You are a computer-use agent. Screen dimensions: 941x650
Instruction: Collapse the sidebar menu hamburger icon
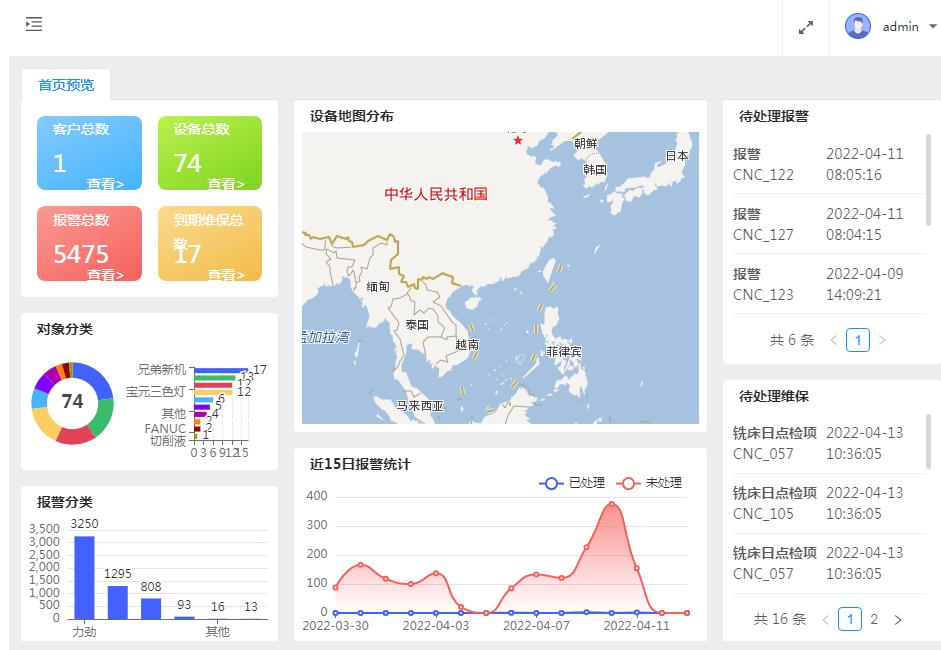[x=34, y=25]
